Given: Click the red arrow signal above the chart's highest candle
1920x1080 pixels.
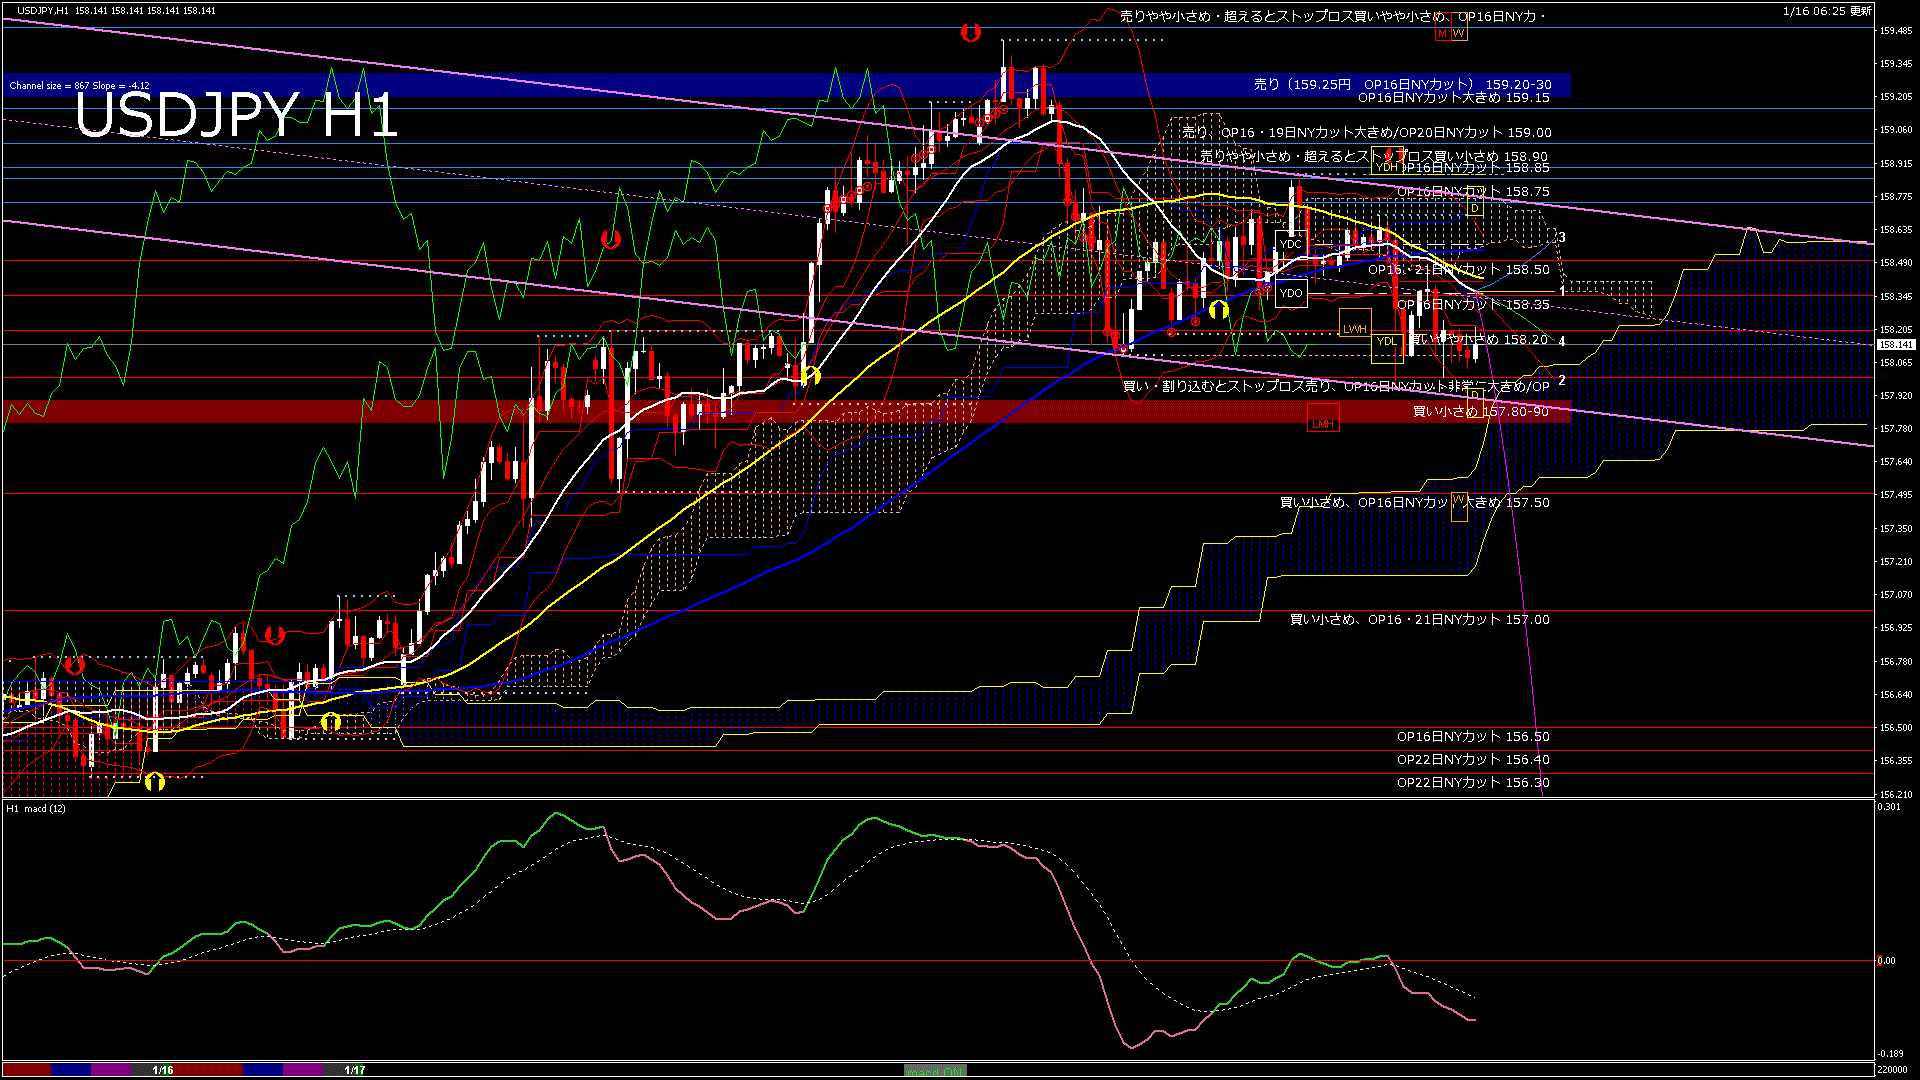Looking at the screenshot, I should click(969, 33).
